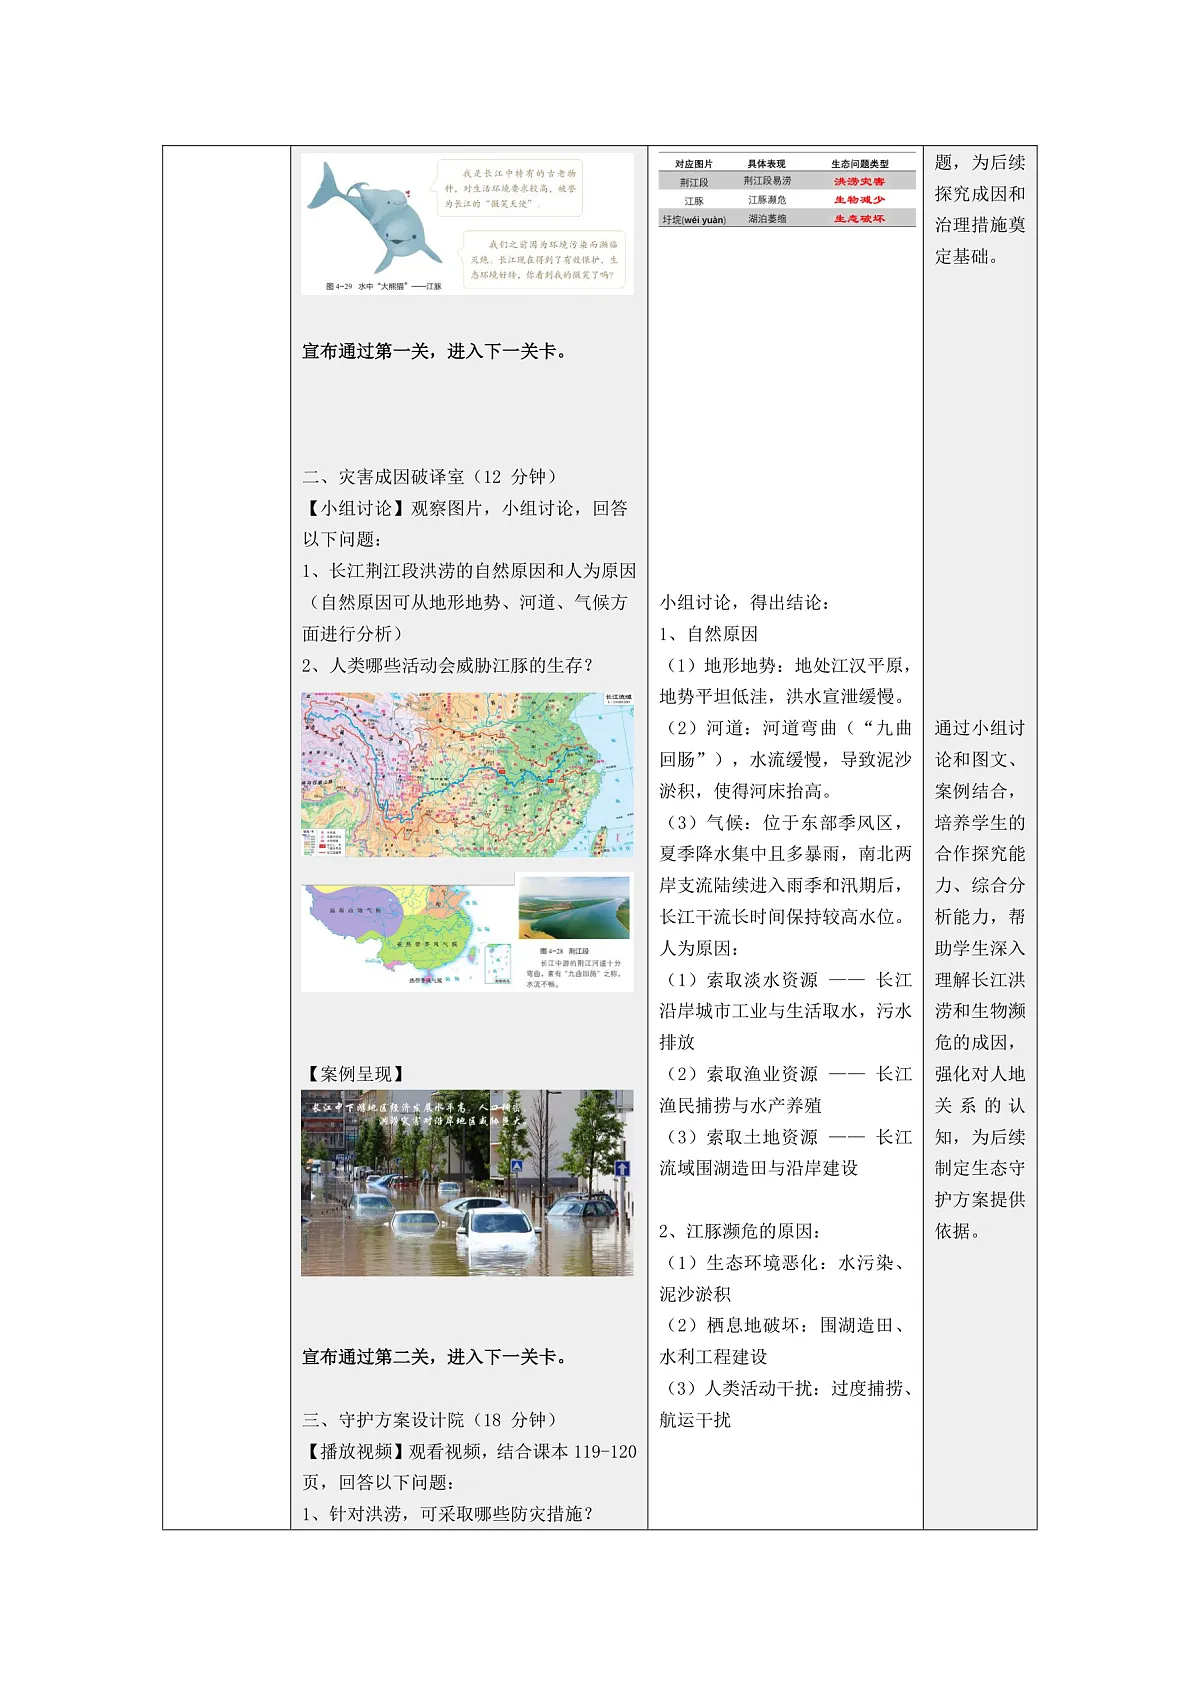
Task: Select question 1、长江荆江段洪涝的自然原因和人为原因
Action: pos(469,571)
